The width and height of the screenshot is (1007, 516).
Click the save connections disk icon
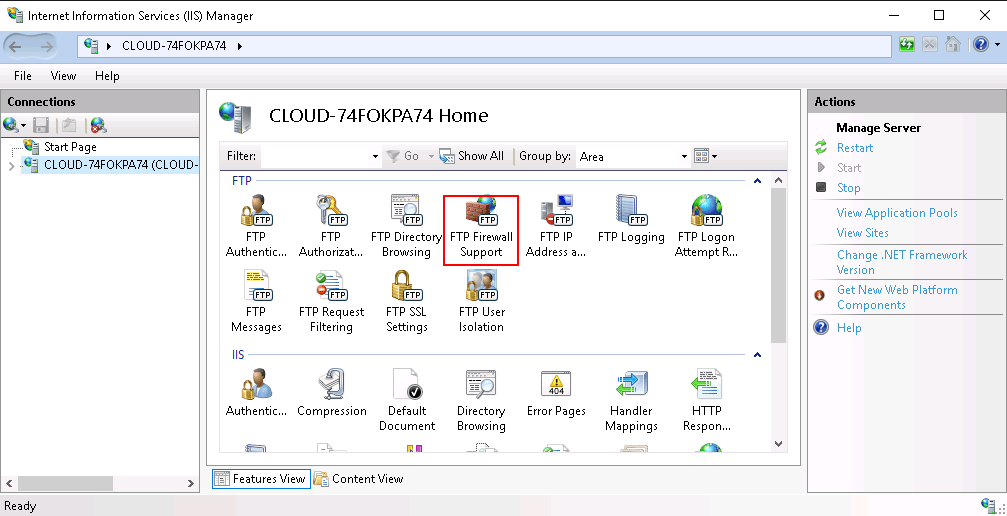(41, 125)
